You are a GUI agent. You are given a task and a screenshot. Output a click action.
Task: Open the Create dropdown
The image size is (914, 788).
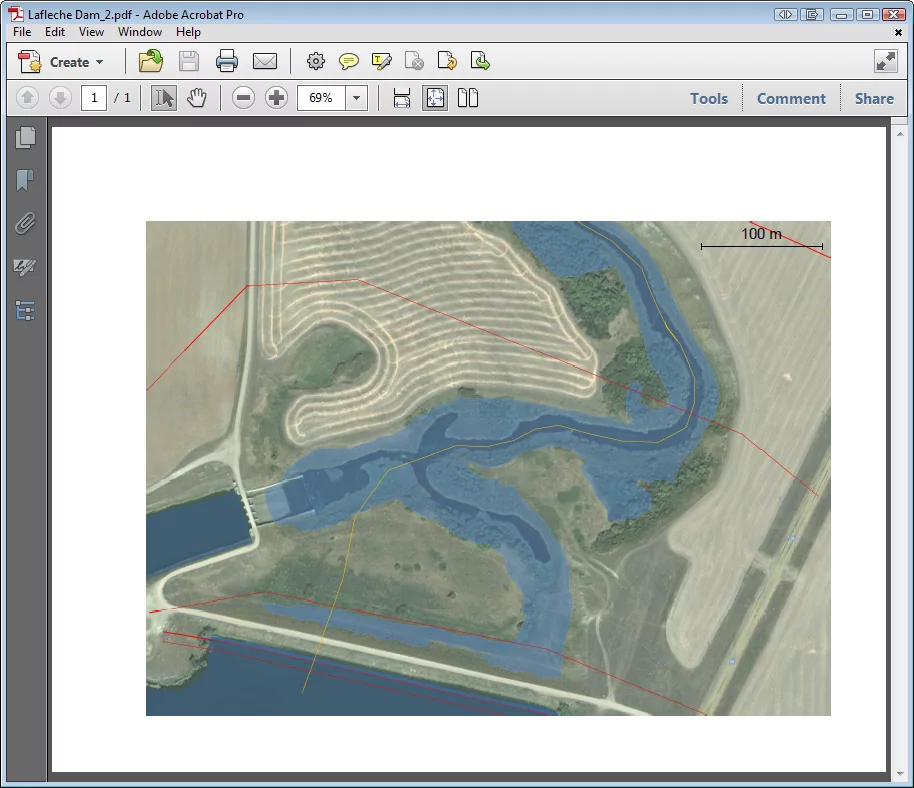[66, 61]
